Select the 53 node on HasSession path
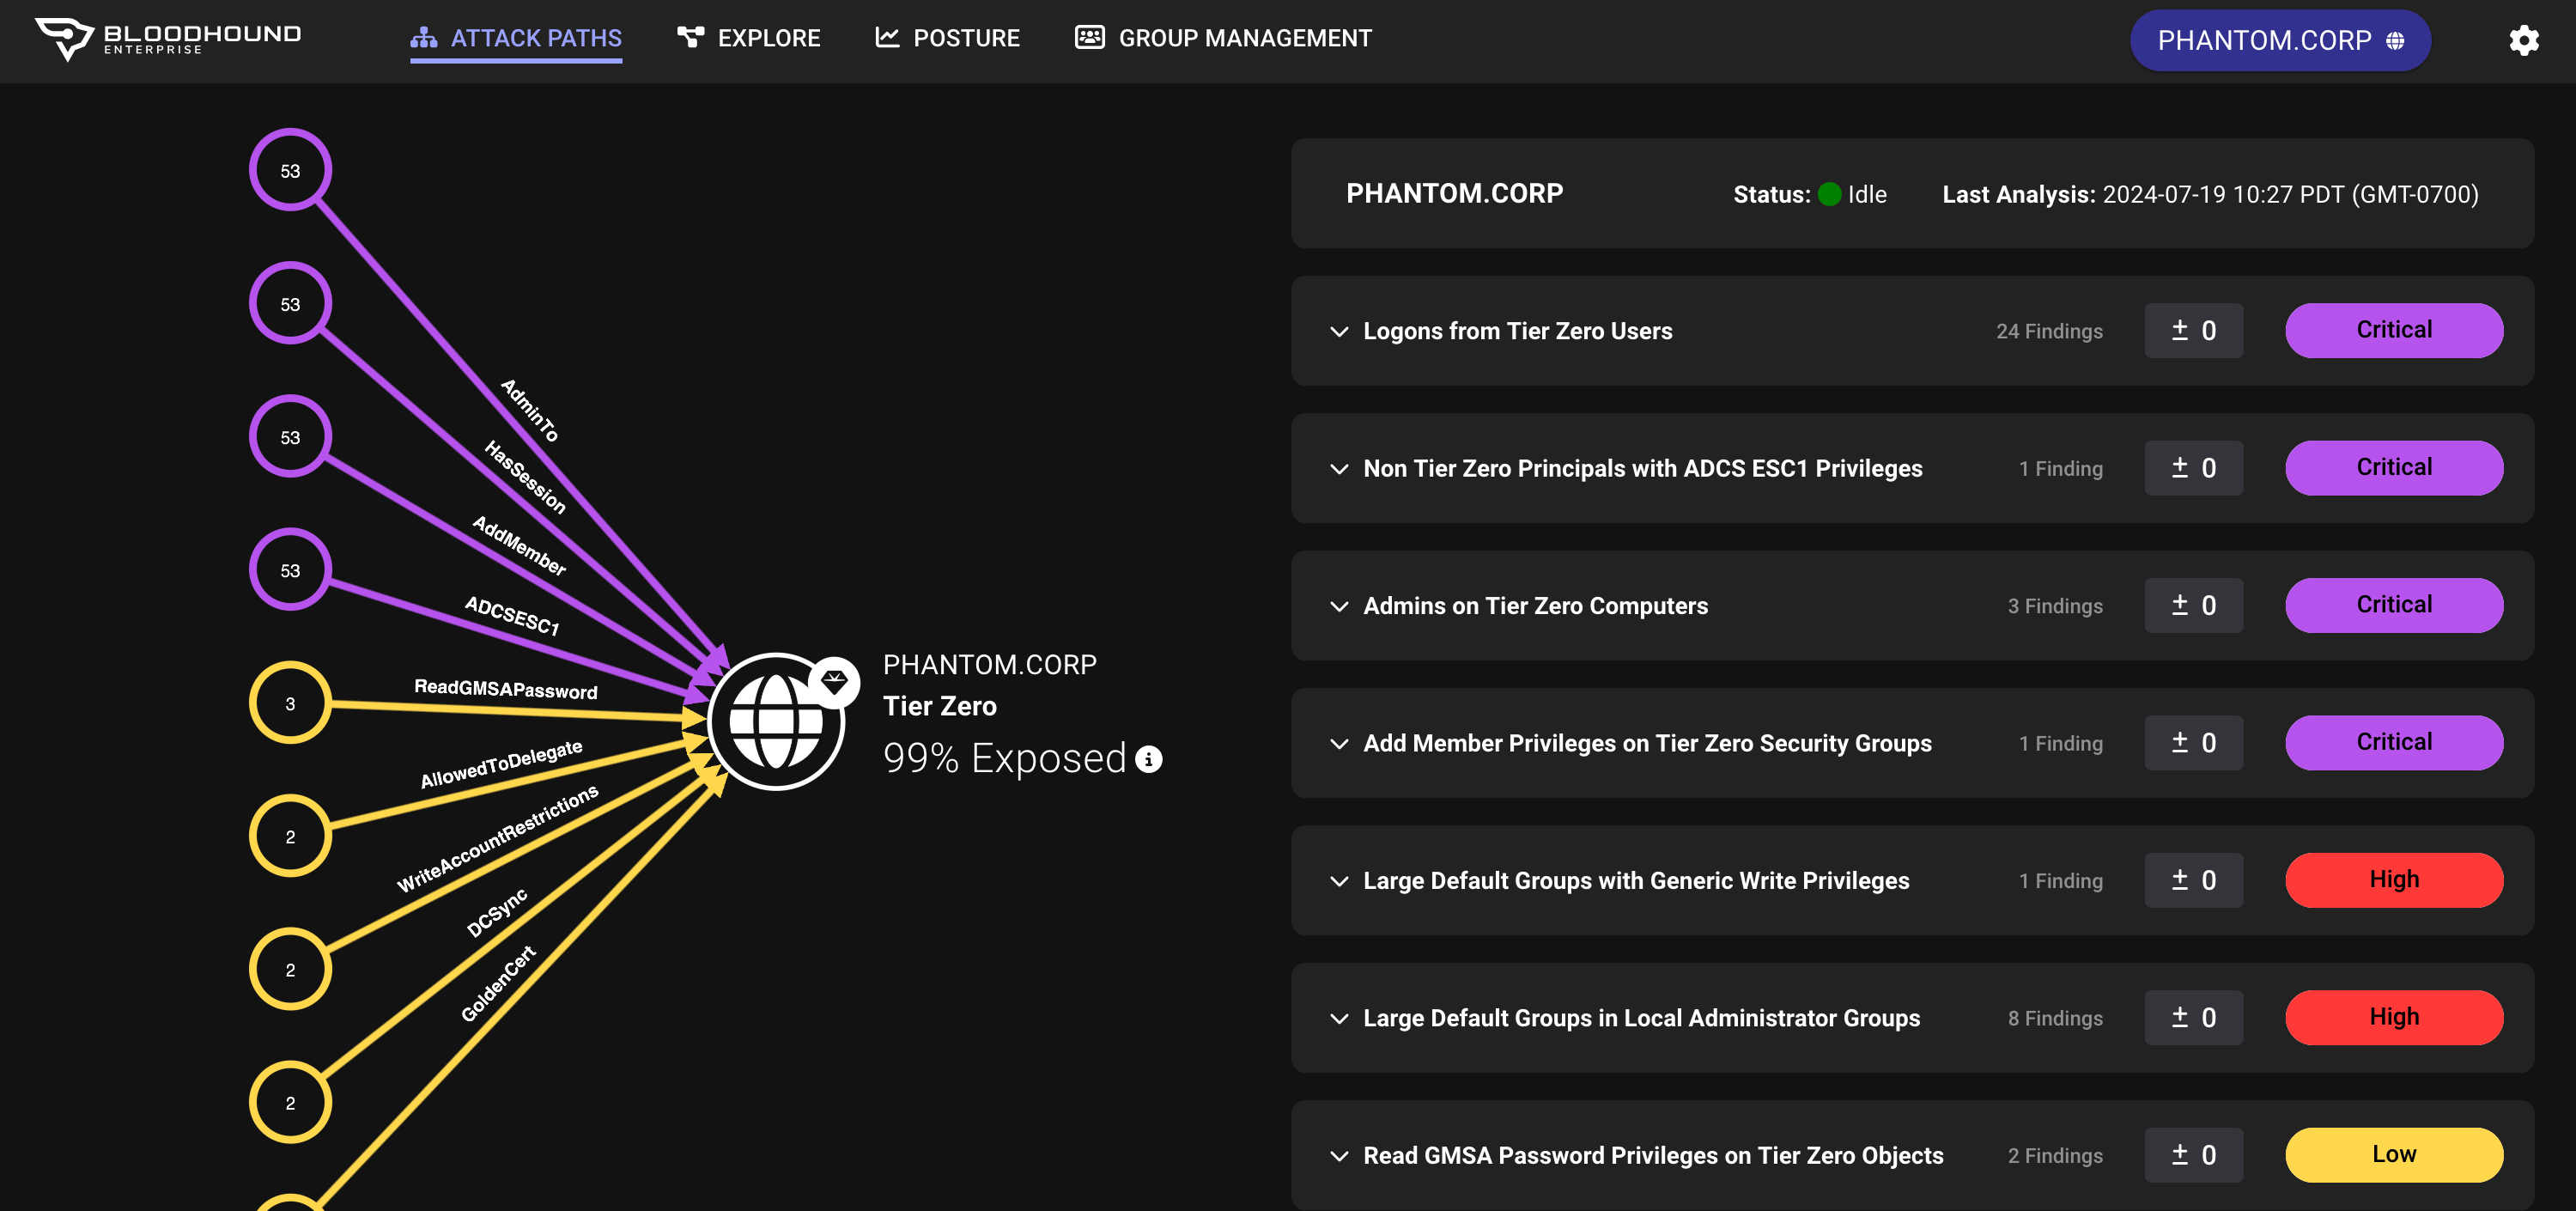Viewport: 2576px width, 1211px height. (x=290, y=303)
